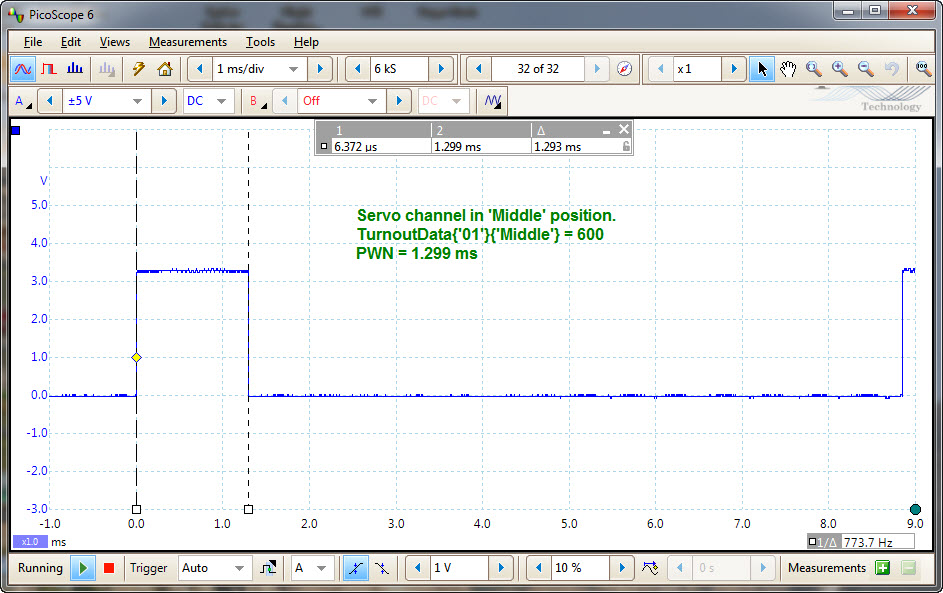The width and height of the screenshot is (943, 593).
Task: Open the signal generator icon
Action: point(493,101)
